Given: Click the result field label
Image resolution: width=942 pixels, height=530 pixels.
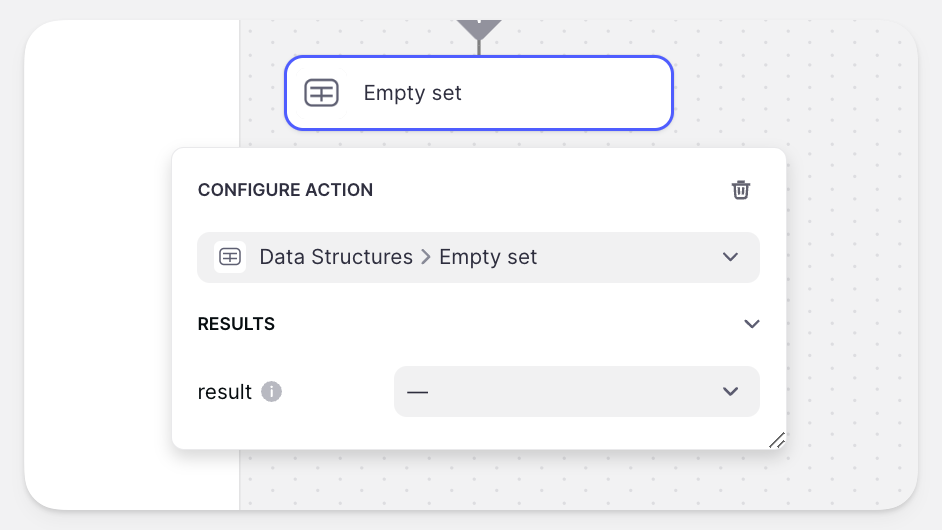Looking at the screenshot, I should [225, 392].
